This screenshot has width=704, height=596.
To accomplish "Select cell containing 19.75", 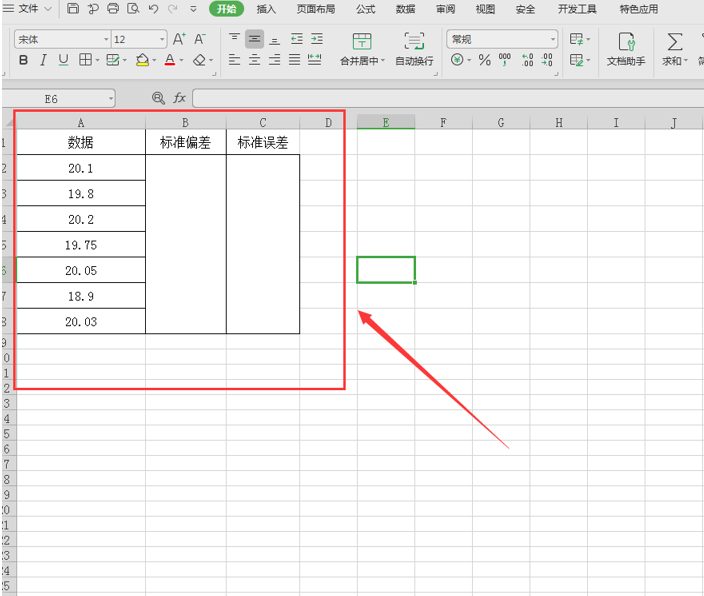I will pyautogui.click(x=81, y=245).
